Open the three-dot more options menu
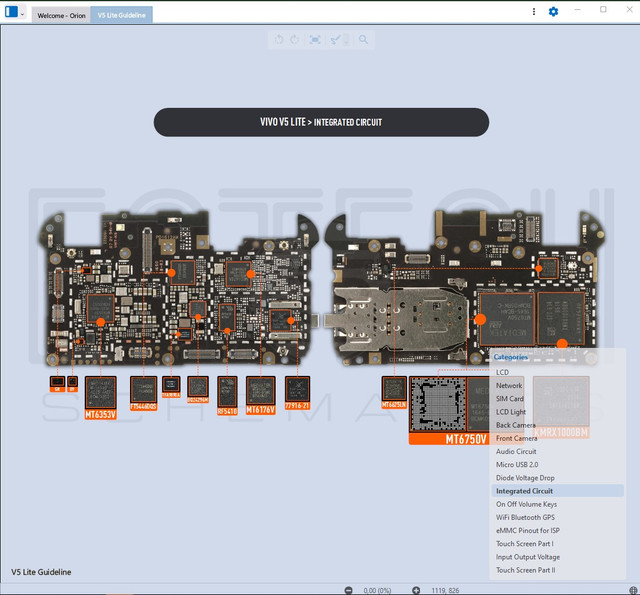The height and width of the screenshot is (595, 640). click(x=534, y=12)
